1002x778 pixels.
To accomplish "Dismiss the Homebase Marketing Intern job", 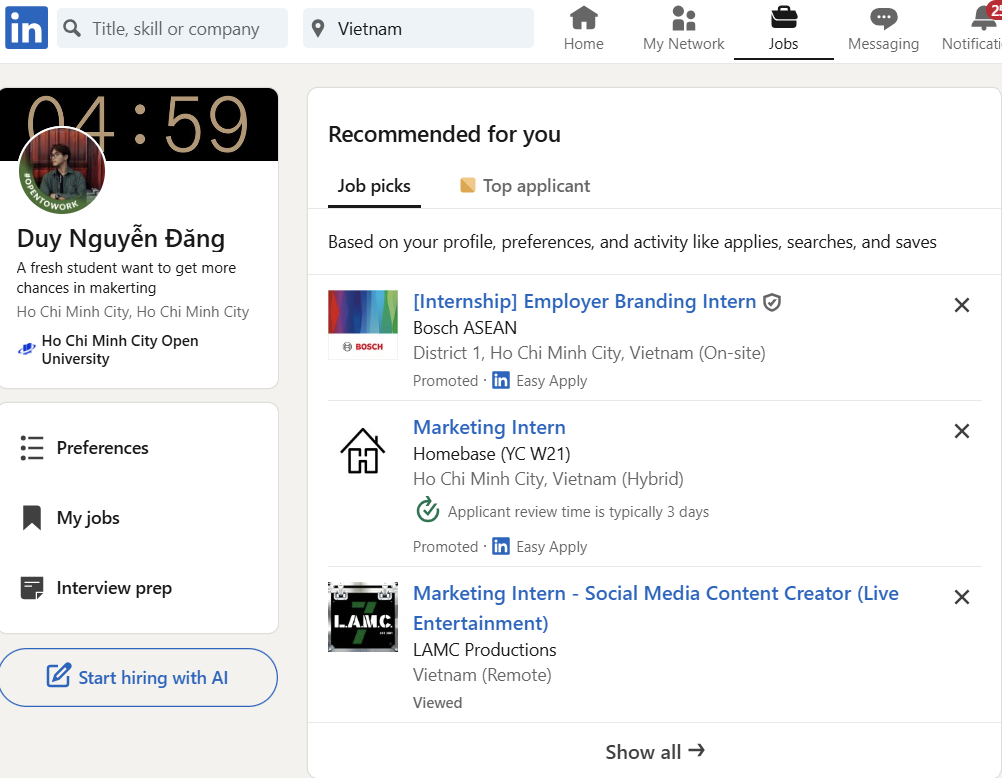I will click(962, 431).
